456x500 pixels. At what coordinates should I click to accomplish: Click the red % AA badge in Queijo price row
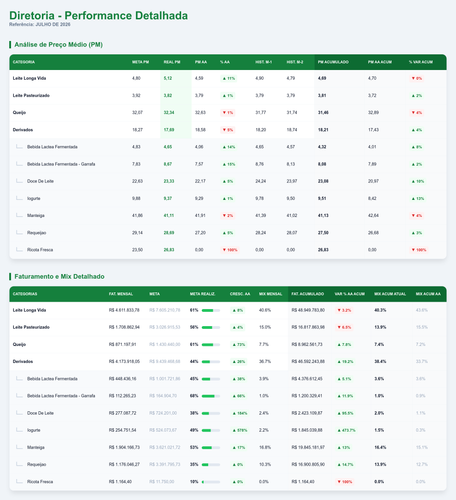tap(228, 113)
